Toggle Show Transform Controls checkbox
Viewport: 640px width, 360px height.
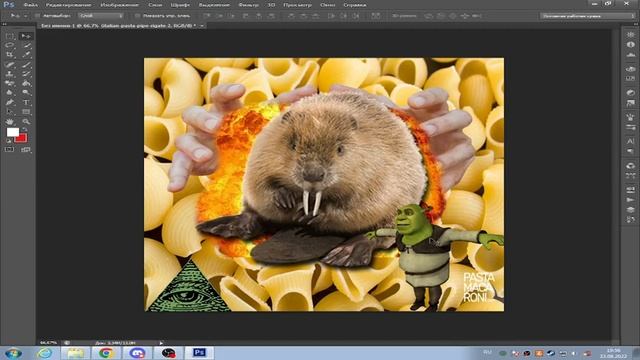138,16
